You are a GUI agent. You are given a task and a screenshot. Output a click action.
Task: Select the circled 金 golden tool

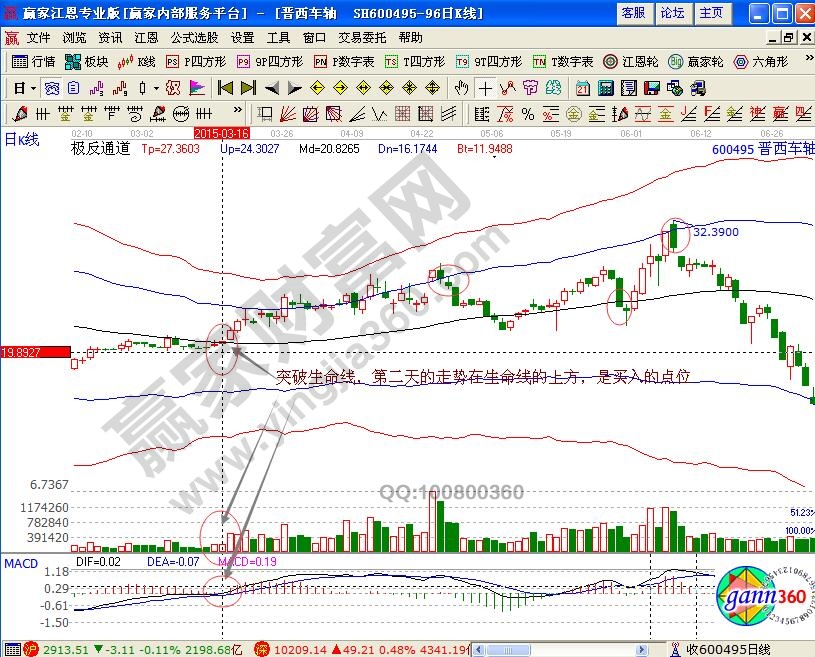573,113
